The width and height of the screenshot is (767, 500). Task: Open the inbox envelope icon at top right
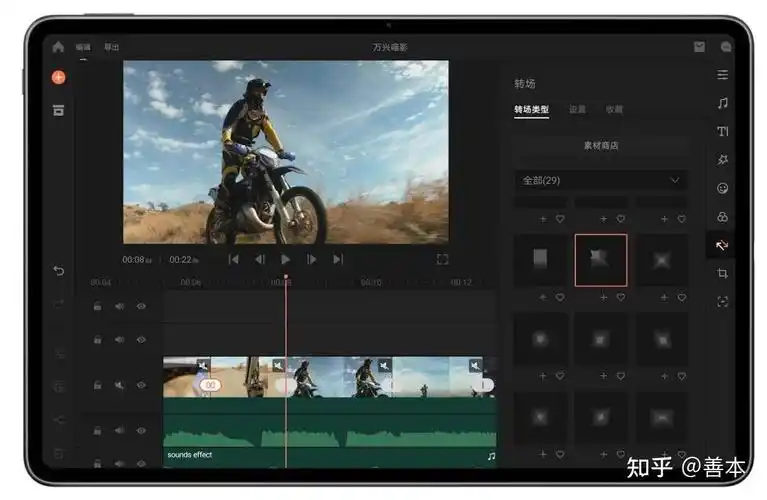click(x=699, y=46)
